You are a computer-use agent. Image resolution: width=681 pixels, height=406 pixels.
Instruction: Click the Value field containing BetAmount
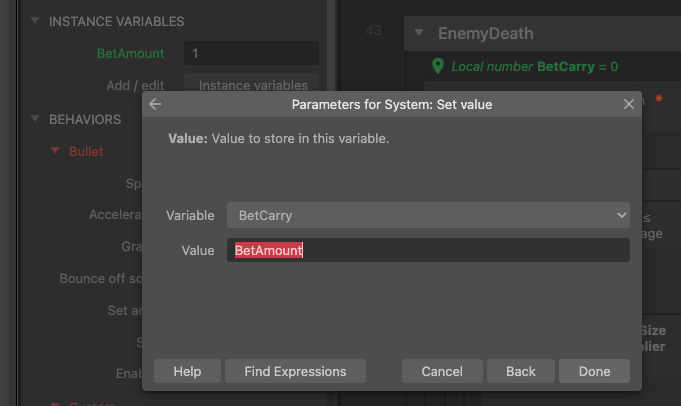[x=428, y=250]
